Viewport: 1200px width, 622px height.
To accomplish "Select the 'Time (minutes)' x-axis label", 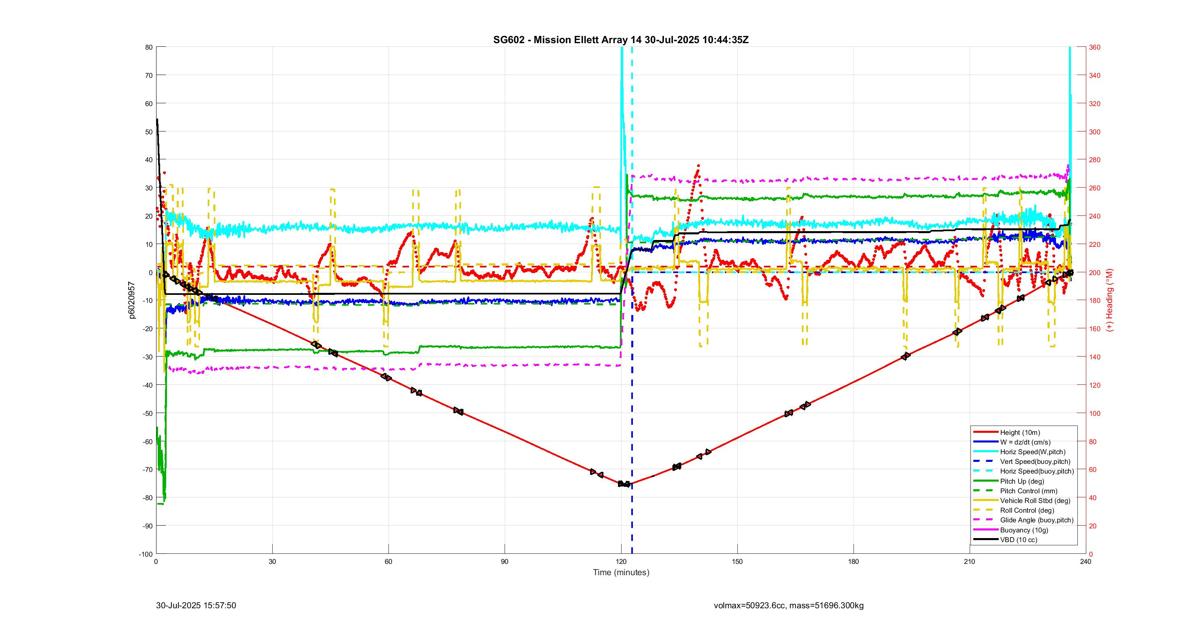I will [x=621, y=573].
